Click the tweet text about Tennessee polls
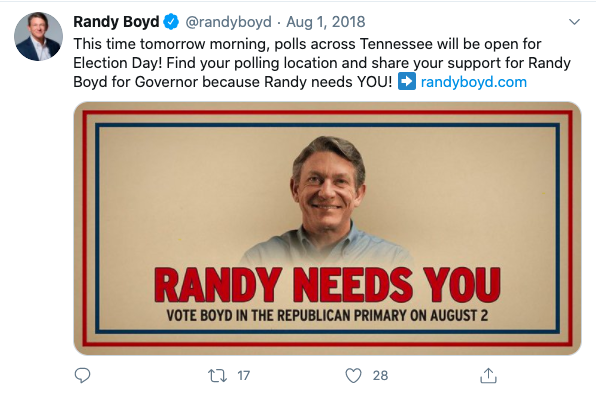Image resolution: width=596 pixels, height=395 pixels. 322,63
